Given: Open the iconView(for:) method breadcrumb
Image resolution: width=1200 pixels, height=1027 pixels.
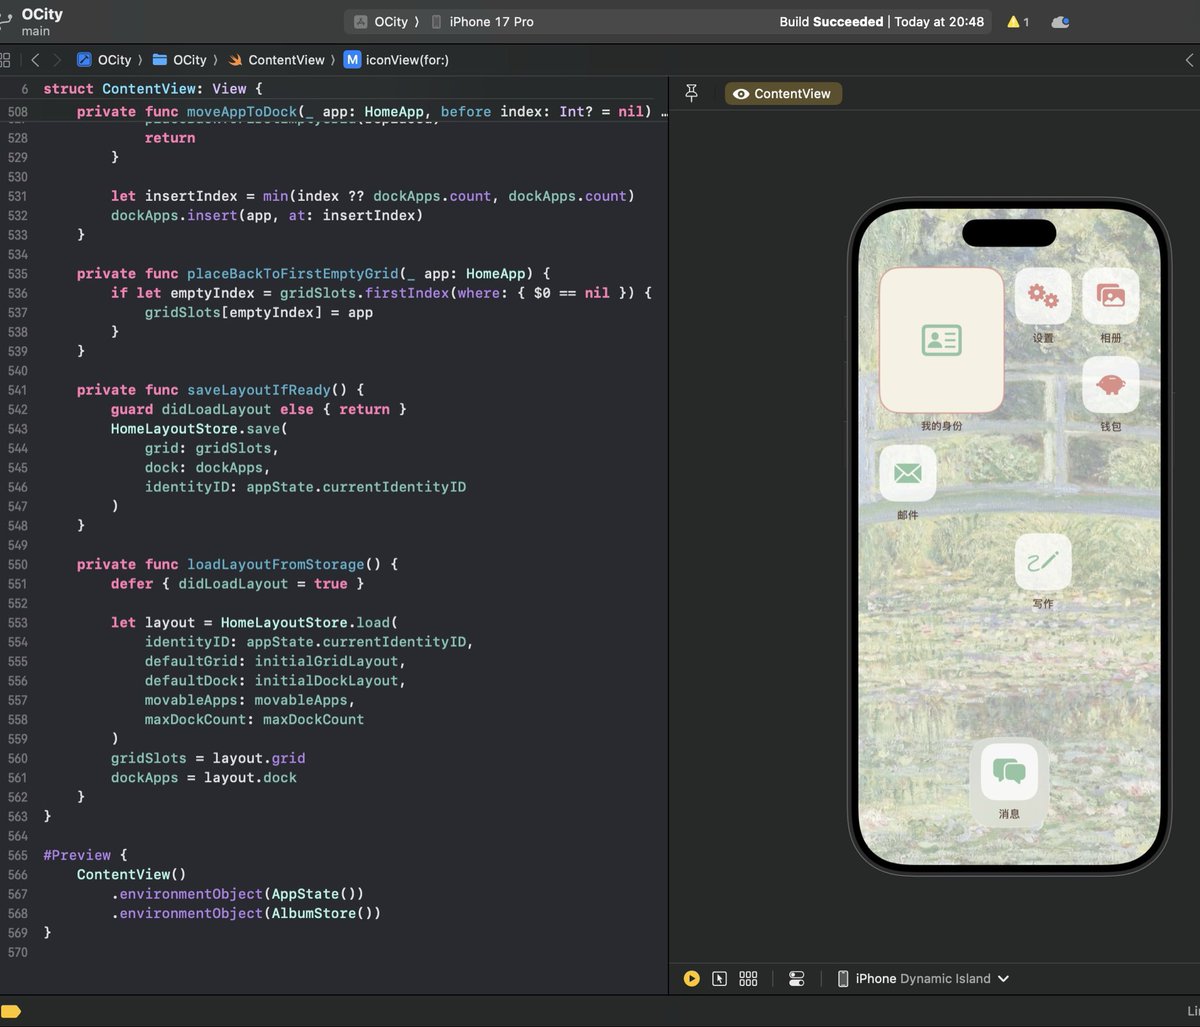Looking at the screenshot, I should pyautogui.click(x=397, y=60).
